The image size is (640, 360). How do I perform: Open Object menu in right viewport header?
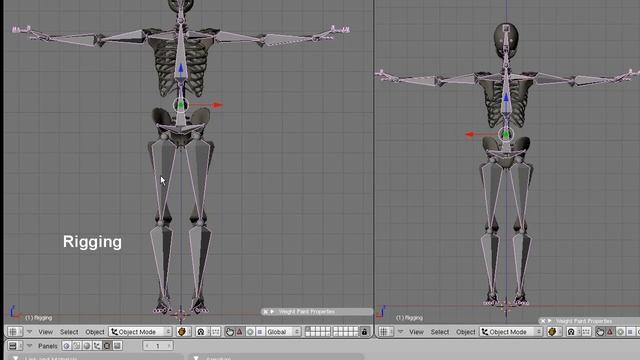tap(465, 332)
